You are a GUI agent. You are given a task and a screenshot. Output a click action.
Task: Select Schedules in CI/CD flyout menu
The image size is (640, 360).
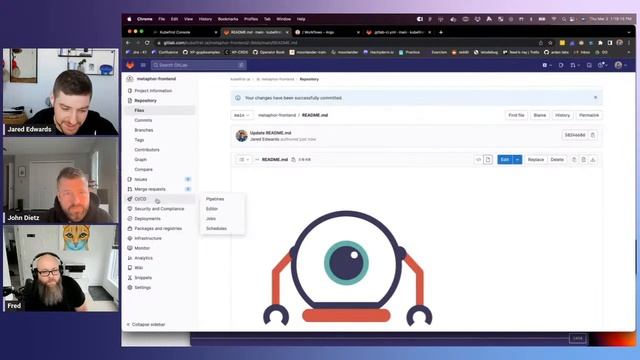coord(216,229)
